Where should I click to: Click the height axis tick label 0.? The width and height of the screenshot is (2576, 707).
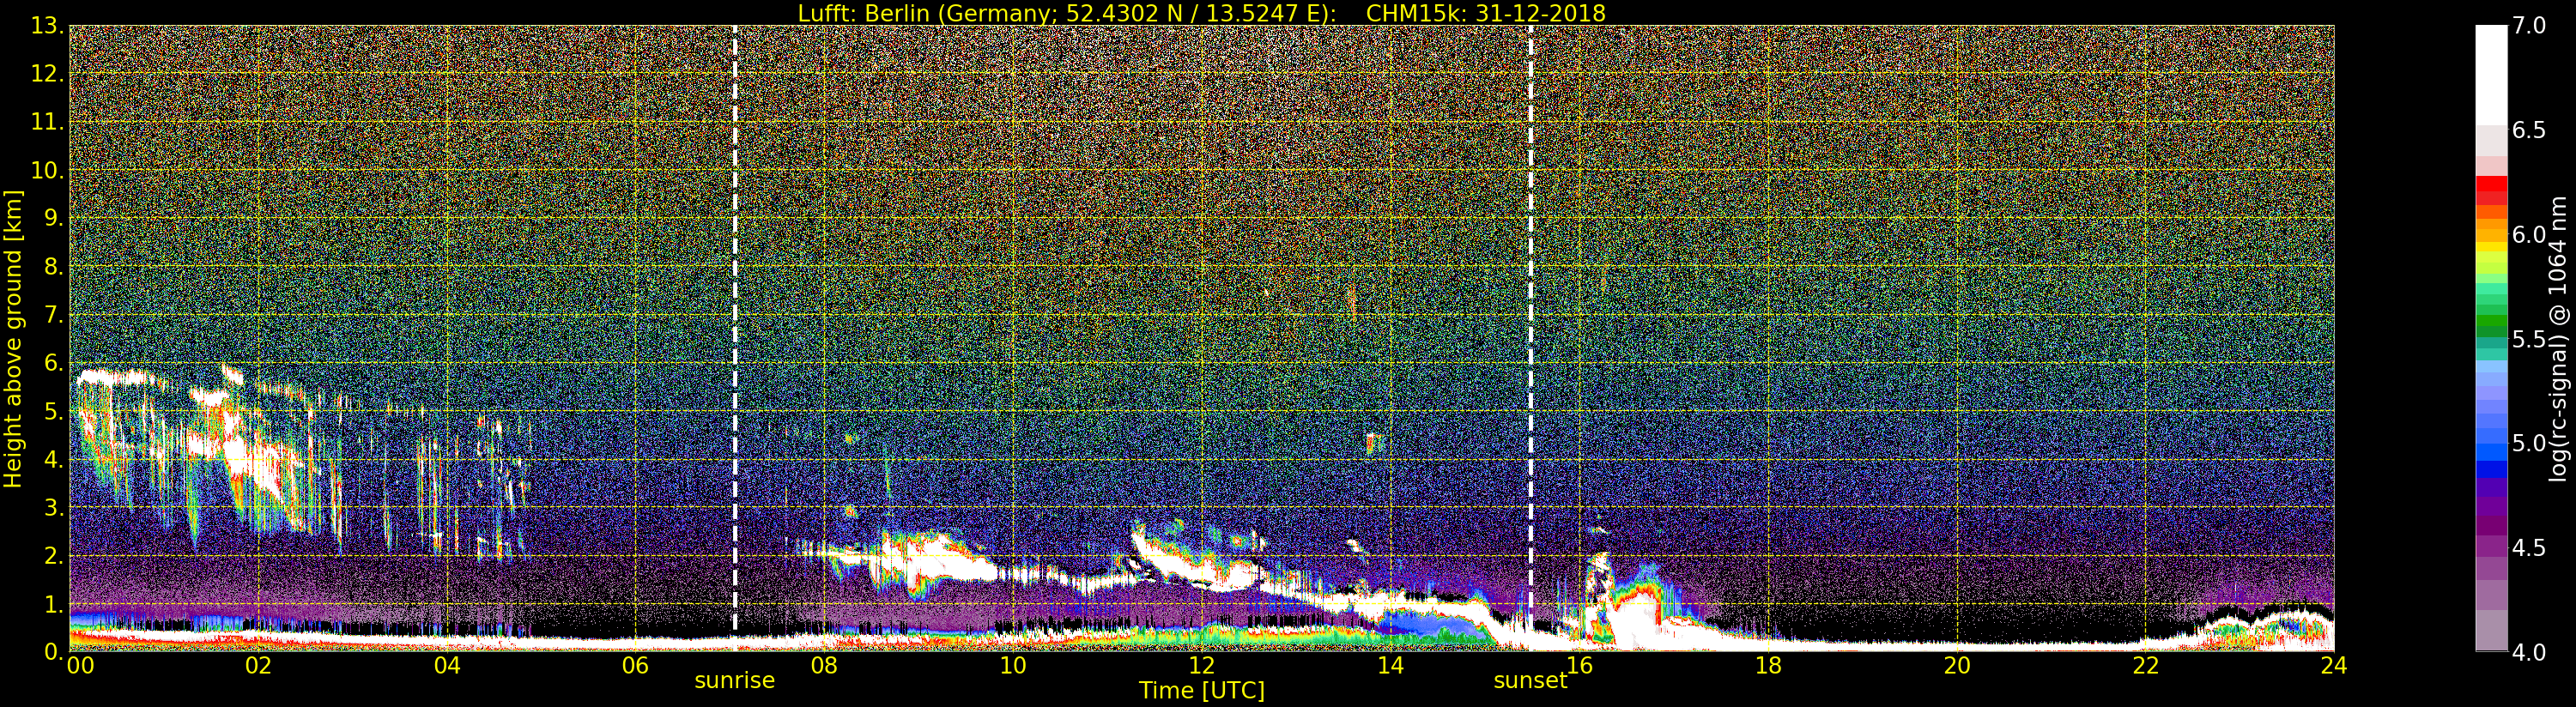[54, 651]
